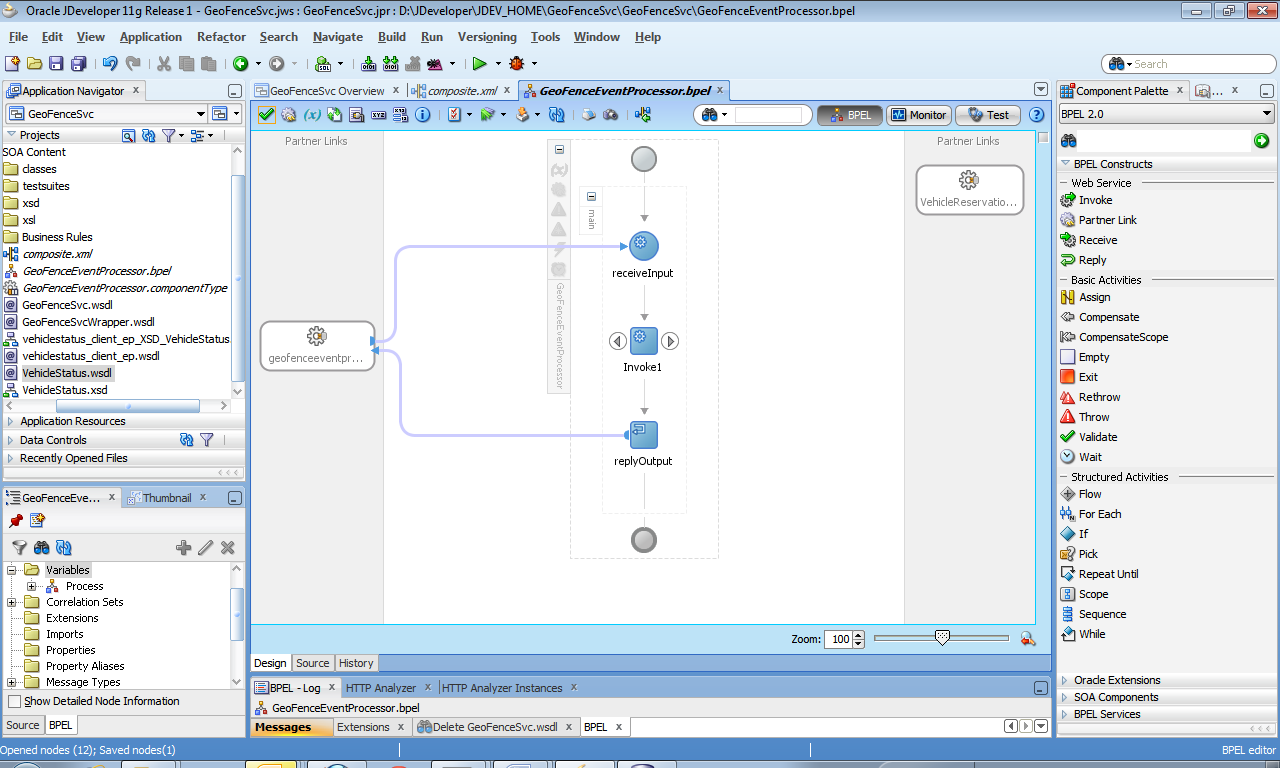Navigate back with the green back arrow
The width and height of the screenshot is (1280, 768).
click(240, 63)
